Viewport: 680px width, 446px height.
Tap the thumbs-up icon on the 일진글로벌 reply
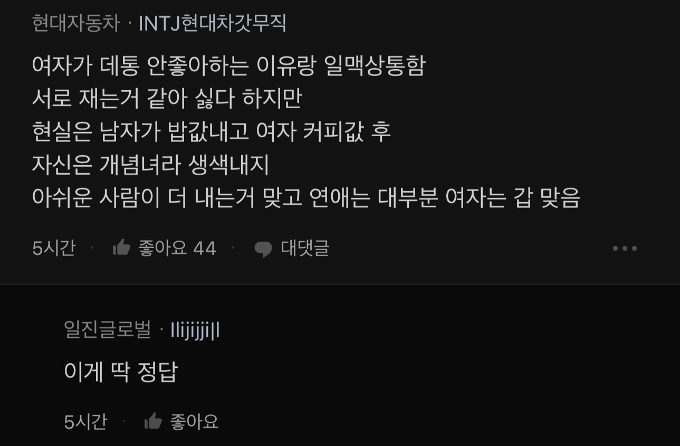click(x=153, y=421)
